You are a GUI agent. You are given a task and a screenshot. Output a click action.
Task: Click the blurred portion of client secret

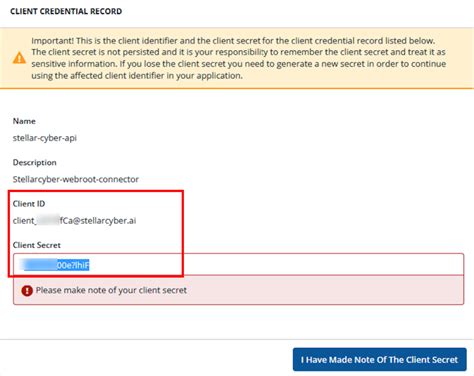(x=40, y=265)
